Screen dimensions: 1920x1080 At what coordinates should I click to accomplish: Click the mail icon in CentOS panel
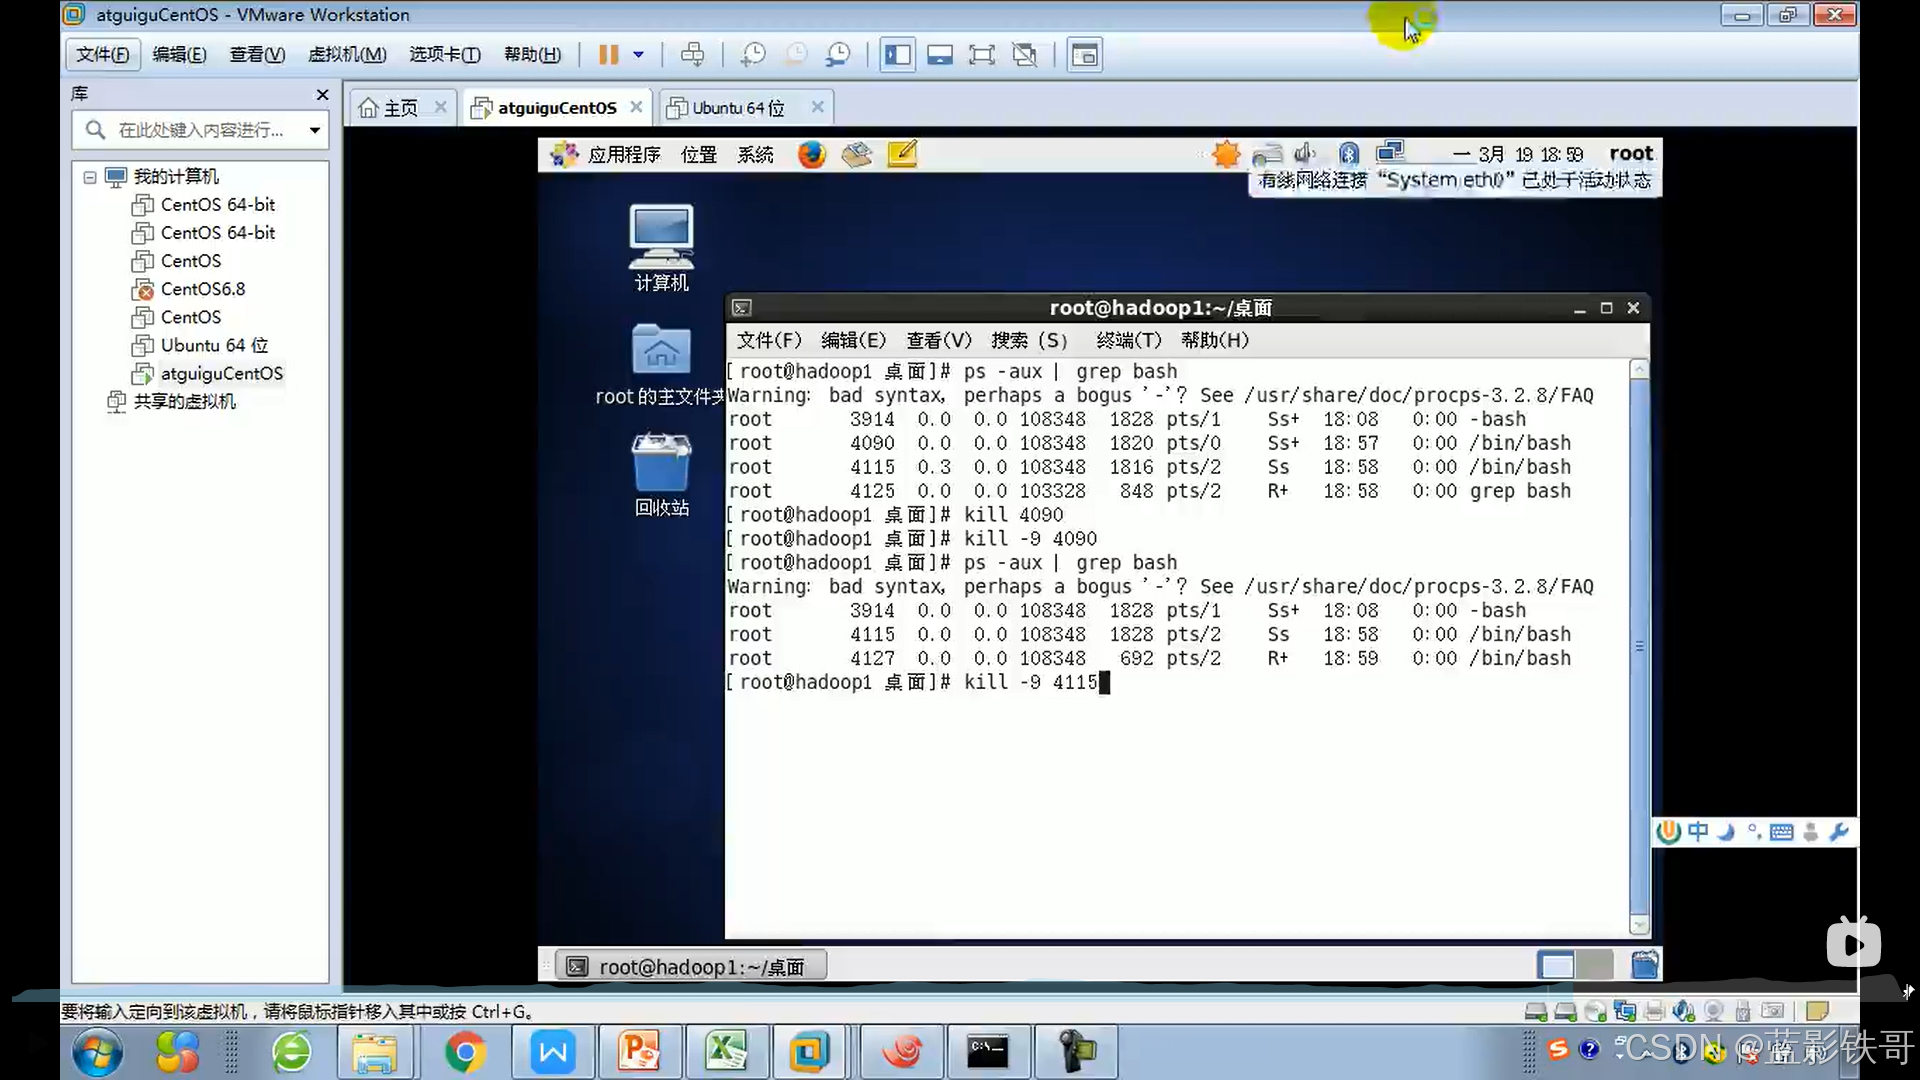coord(857,154)
